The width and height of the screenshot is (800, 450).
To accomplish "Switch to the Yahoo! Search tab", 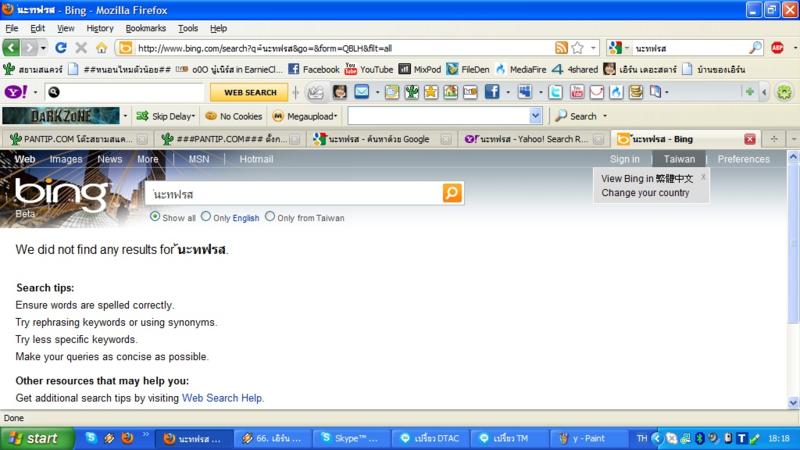I will click(534, 139).
